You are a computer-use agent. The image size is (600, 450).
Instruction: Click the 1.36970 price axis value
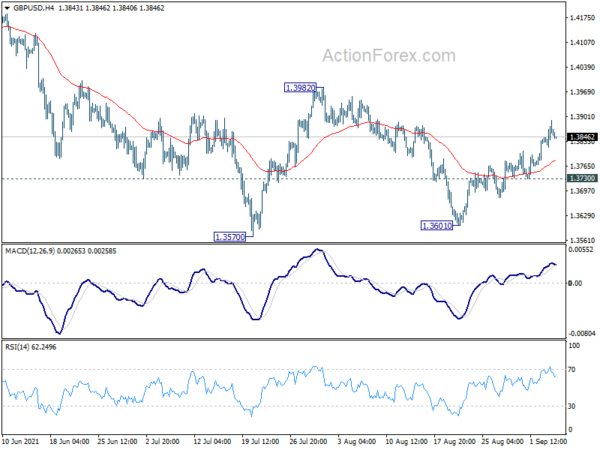(583, 191)
